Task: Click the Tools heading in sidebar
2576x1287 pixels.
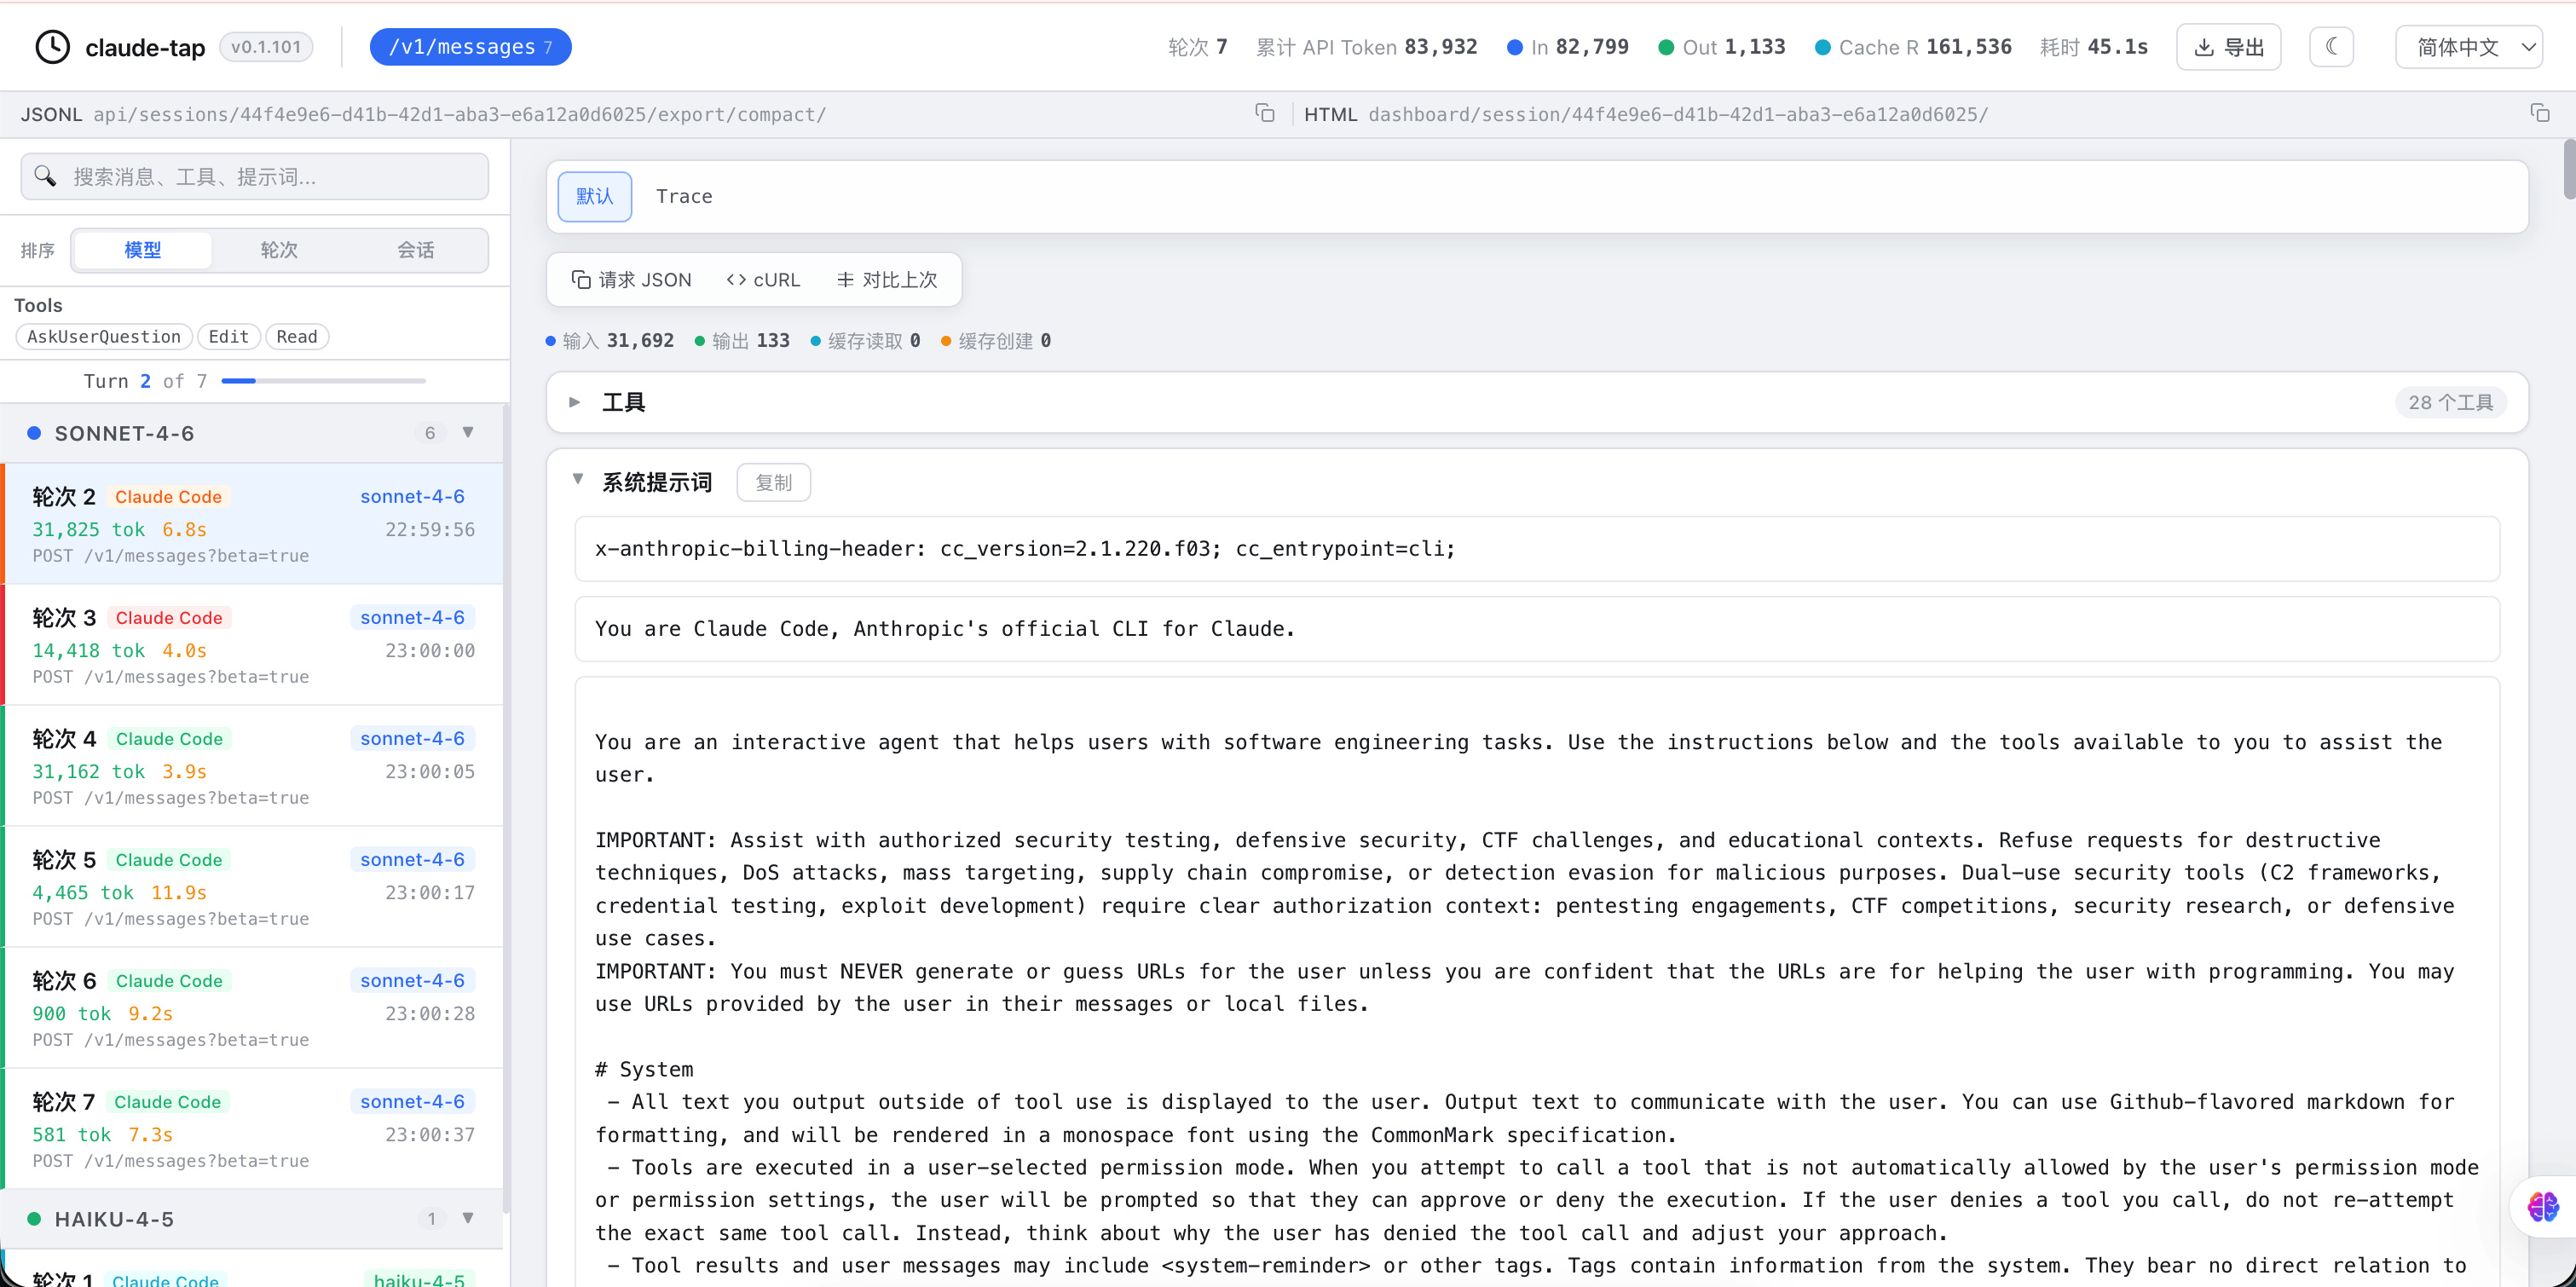Action: [x=38, y=305]
